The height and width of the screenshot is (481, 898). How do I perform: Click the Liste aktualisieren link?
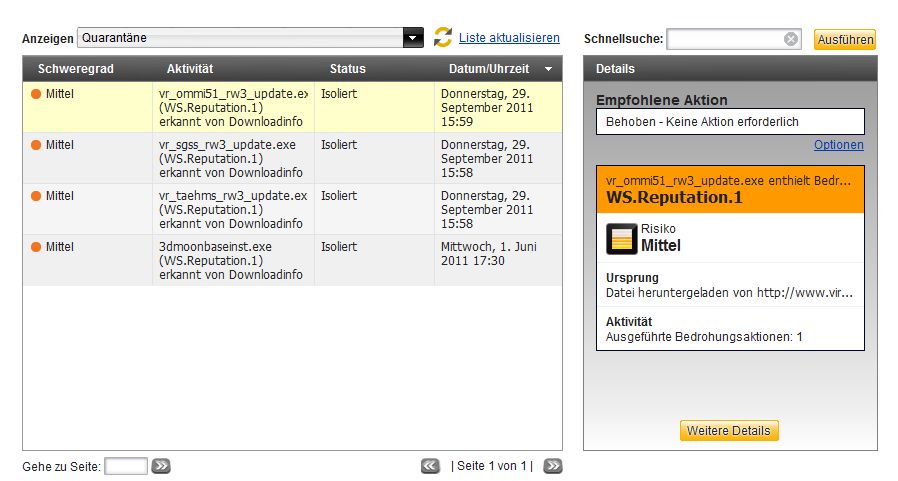pyautogui.click(x=509, y=38)
